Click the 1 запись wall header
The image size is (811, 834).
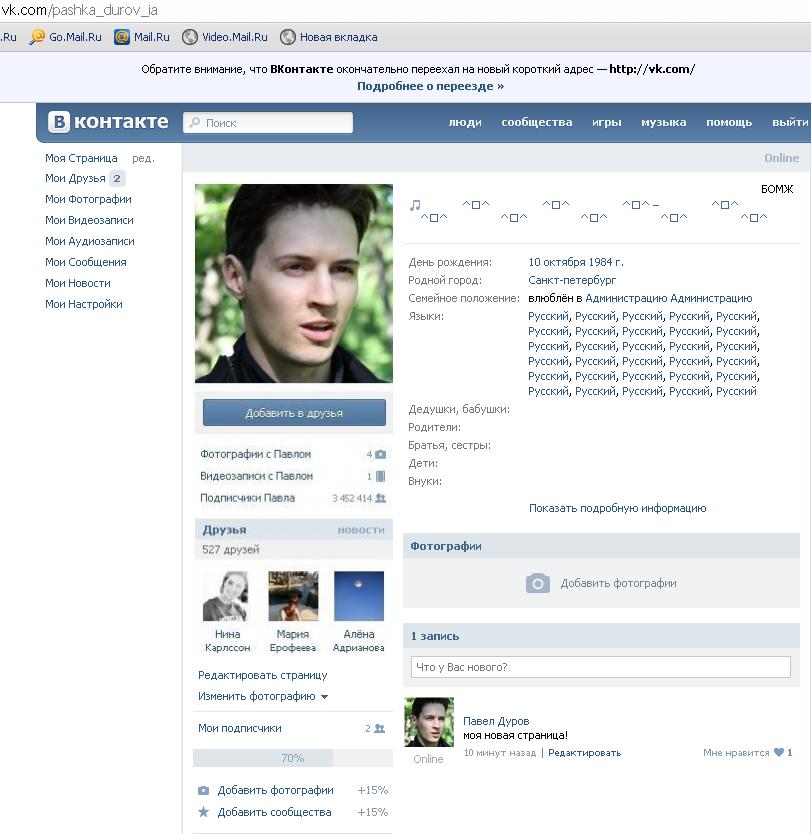(435, 636)
